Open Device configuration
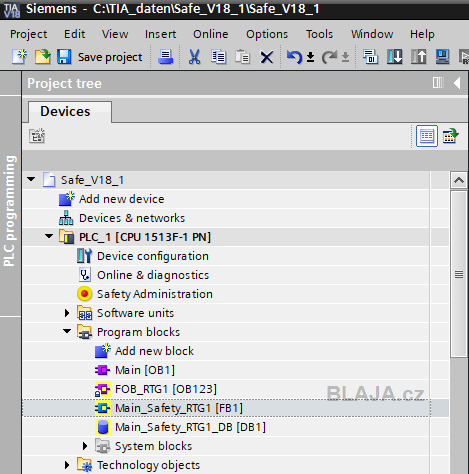 point(153,256)
